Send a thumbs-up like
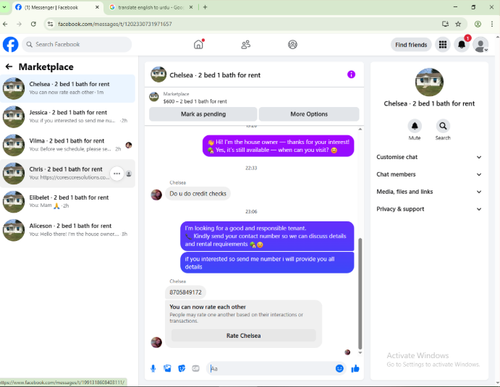500x387 pixels. point(355,368)
